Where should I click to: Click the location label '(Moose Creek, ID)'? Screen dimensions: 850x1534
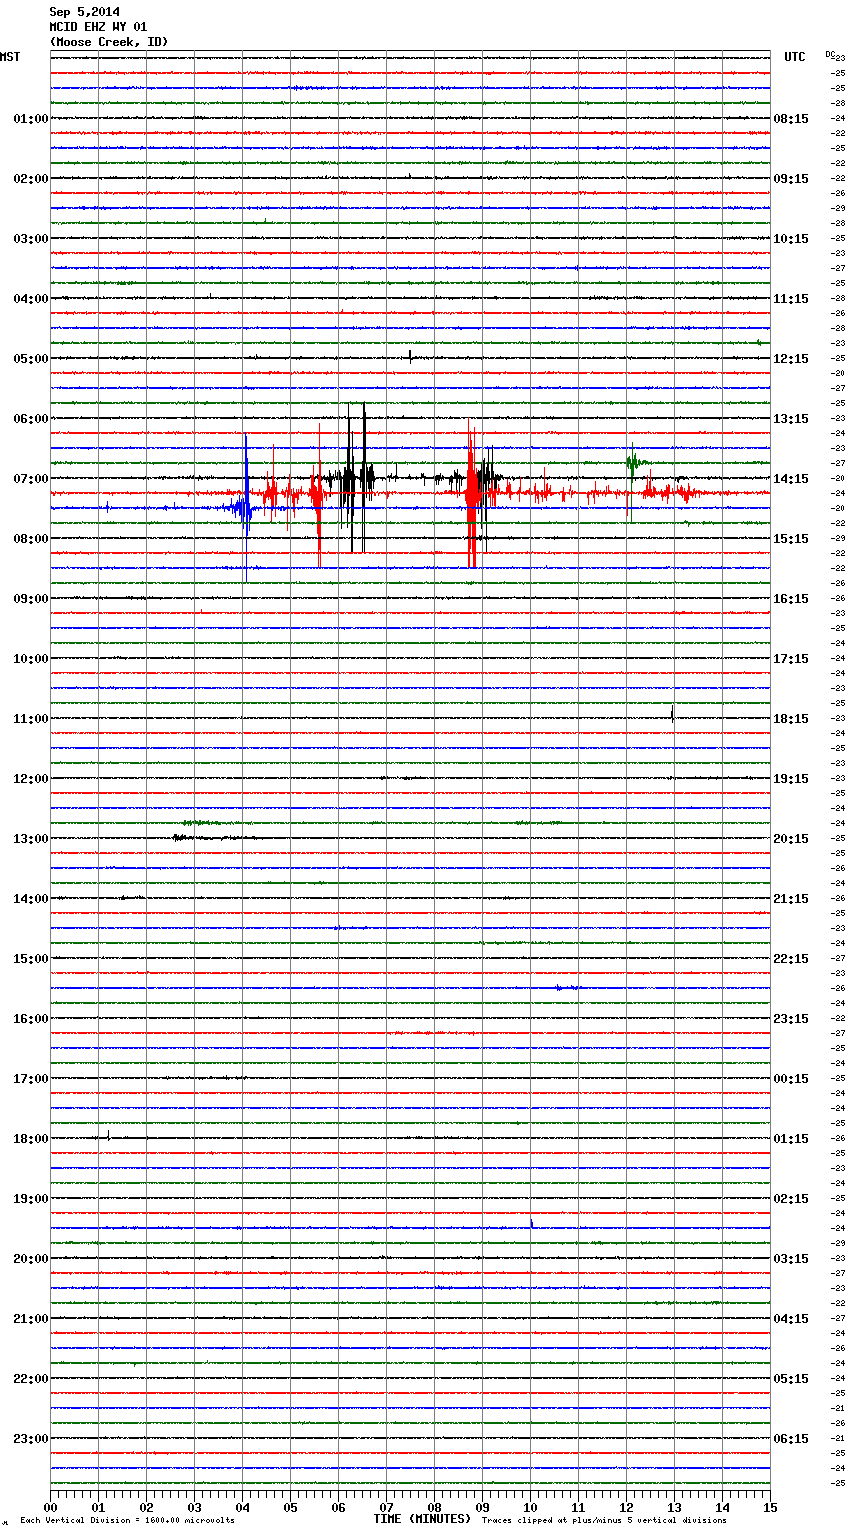(109, 42)
